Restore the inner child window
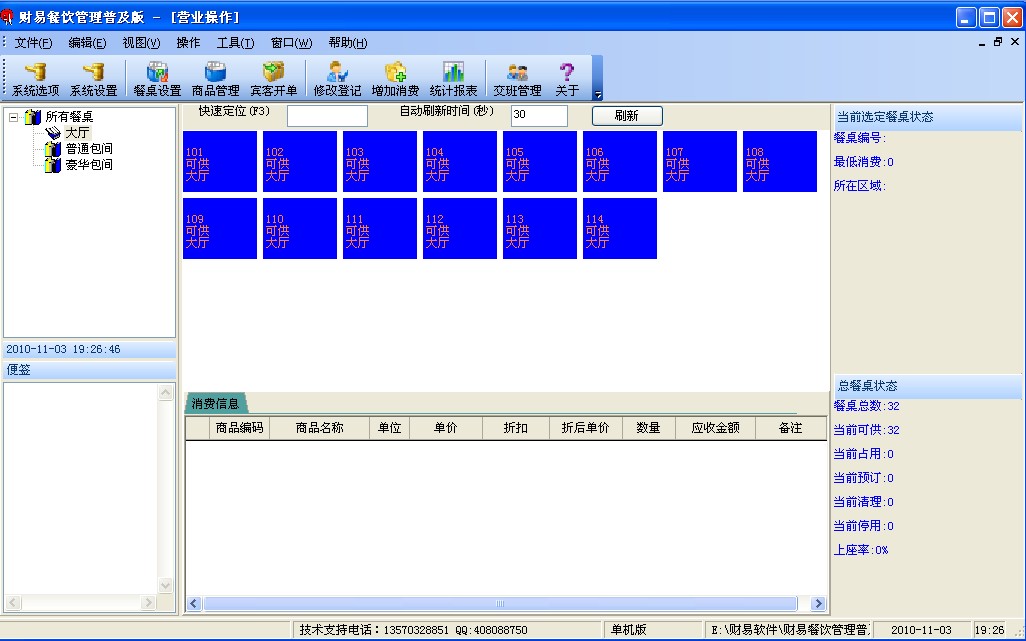Viewport: 1026px width, 641px height. click(998, 42)
